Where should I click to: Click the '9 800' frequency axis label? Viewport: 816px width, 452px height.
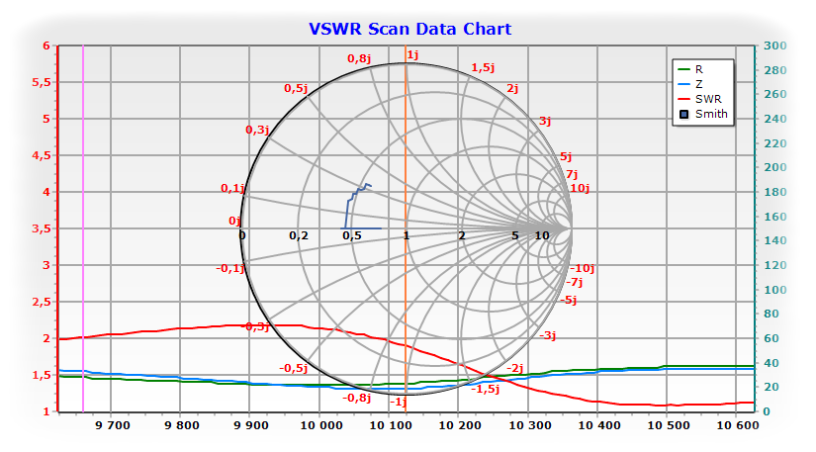pos(182,425)
